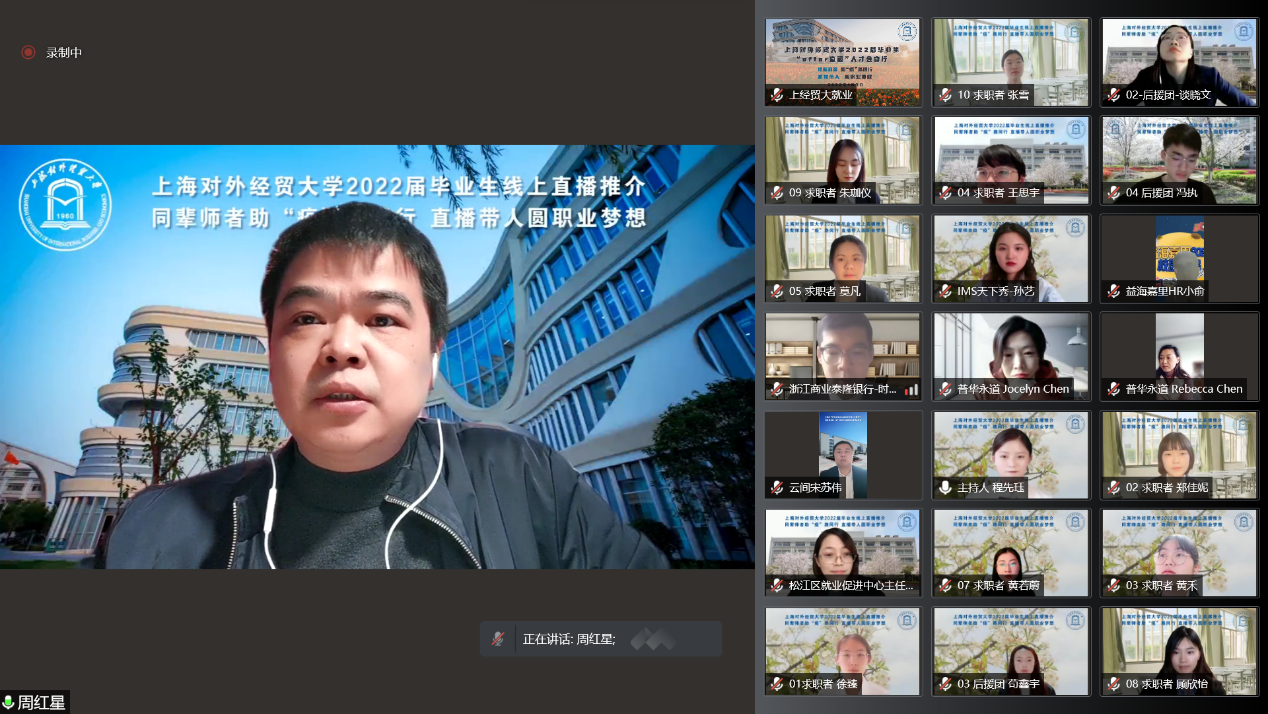1268x714 pixels.
Task: Click muted mic icon for 08 求职者 顾欣怡
Action: [1113, 684]
